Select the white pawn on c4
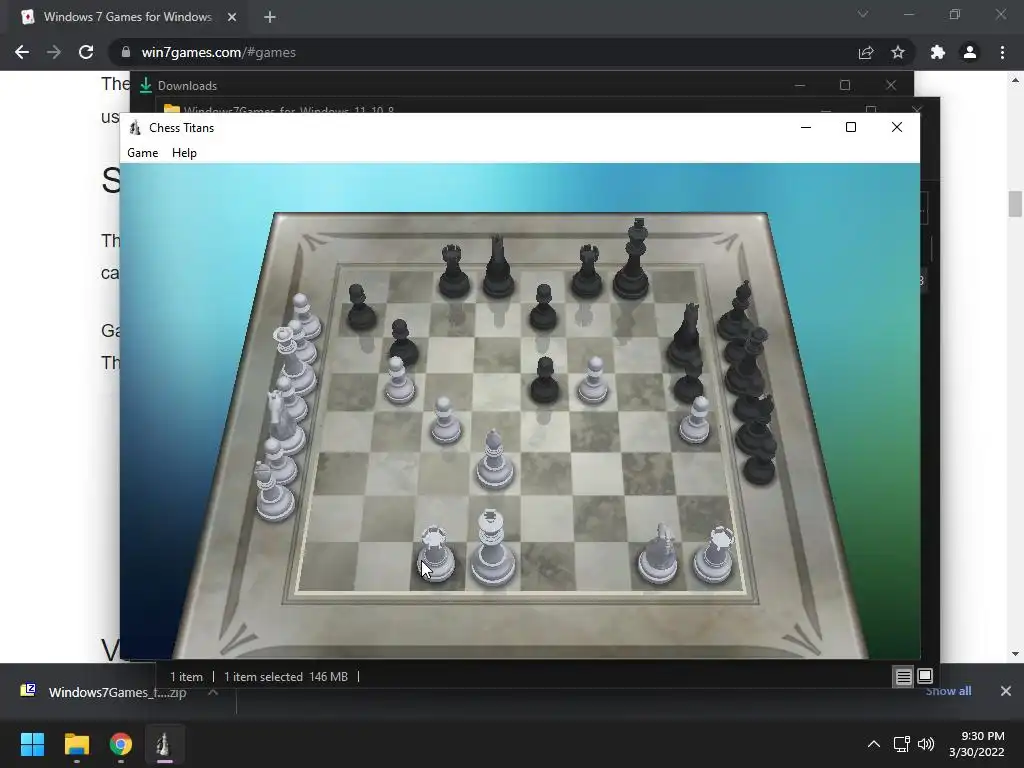The image size is (1024, 768). [445, 421]
